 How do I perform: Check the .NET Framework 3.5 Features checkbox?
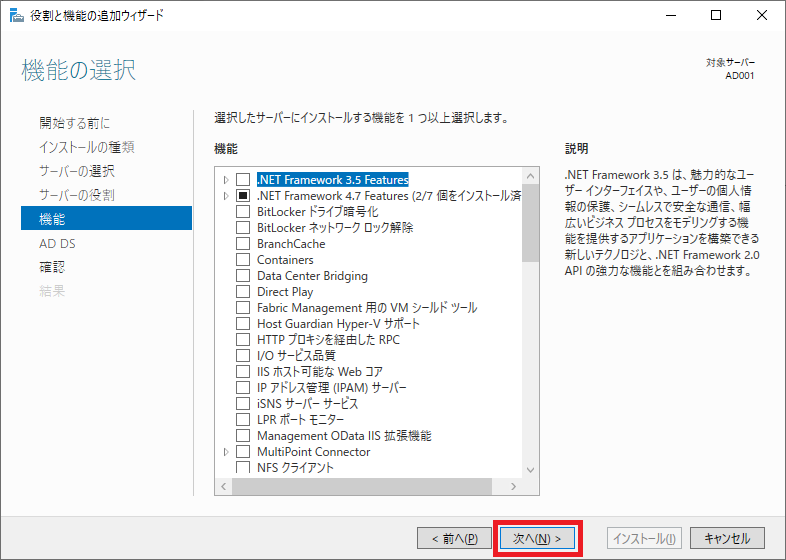tap(243, 179)
